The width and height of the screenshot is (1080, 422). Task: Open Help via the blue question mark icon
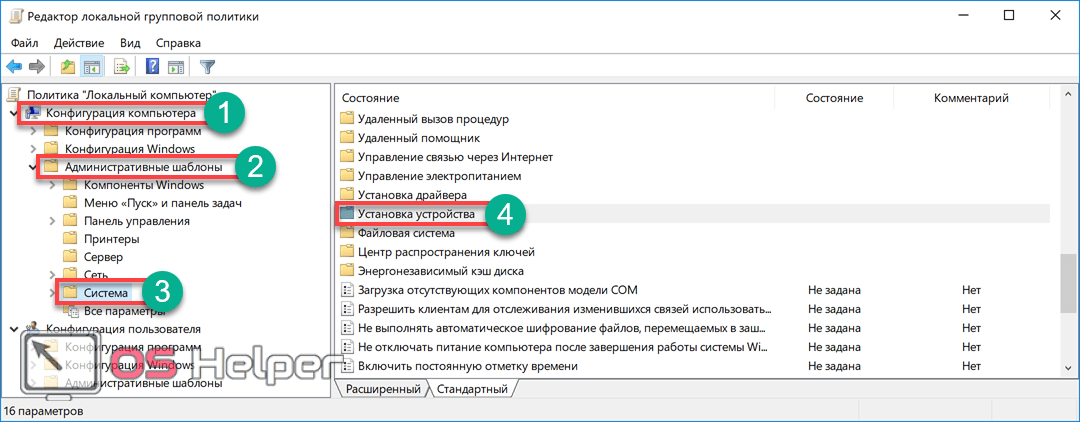[153, 67]
